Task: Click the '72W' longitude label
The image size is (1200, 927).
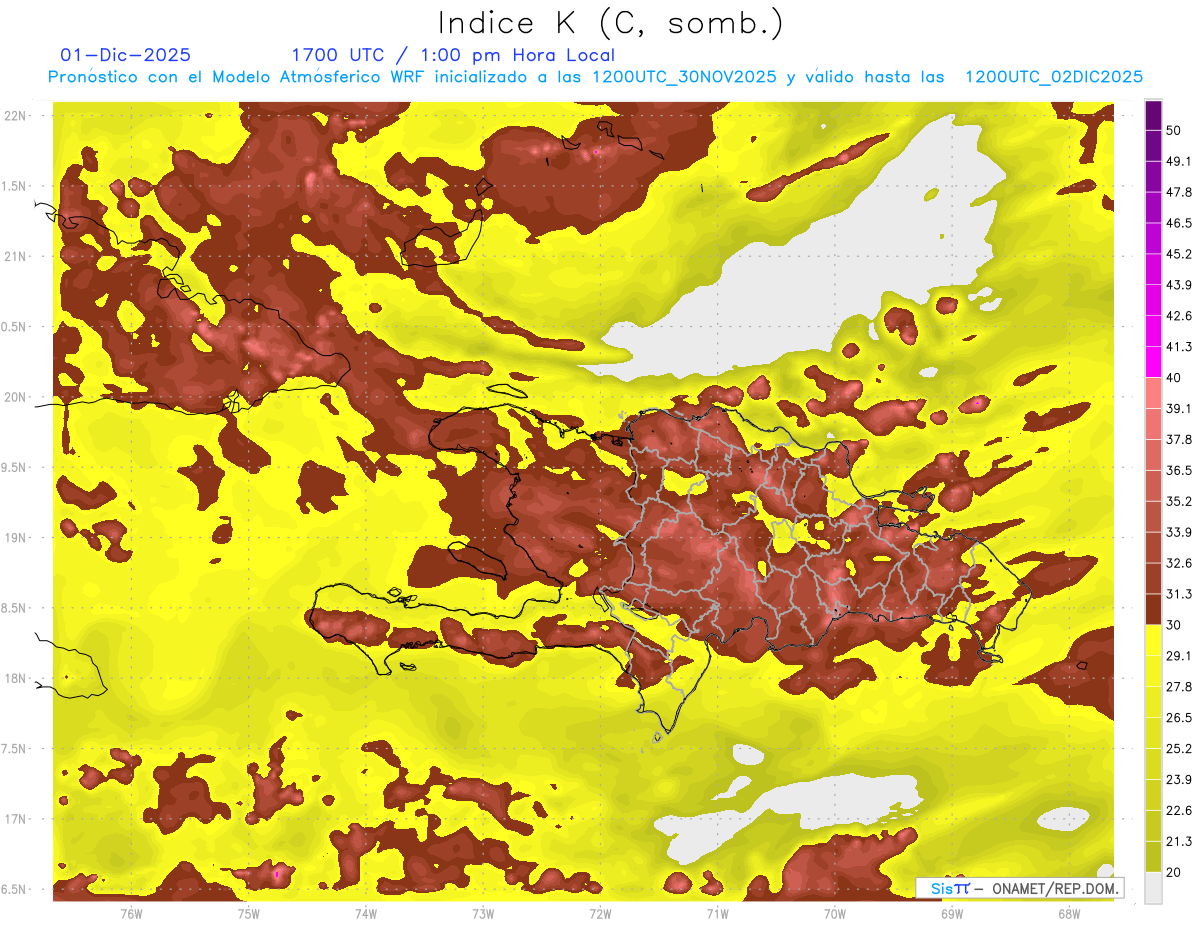Action: [x=600, y=913]
